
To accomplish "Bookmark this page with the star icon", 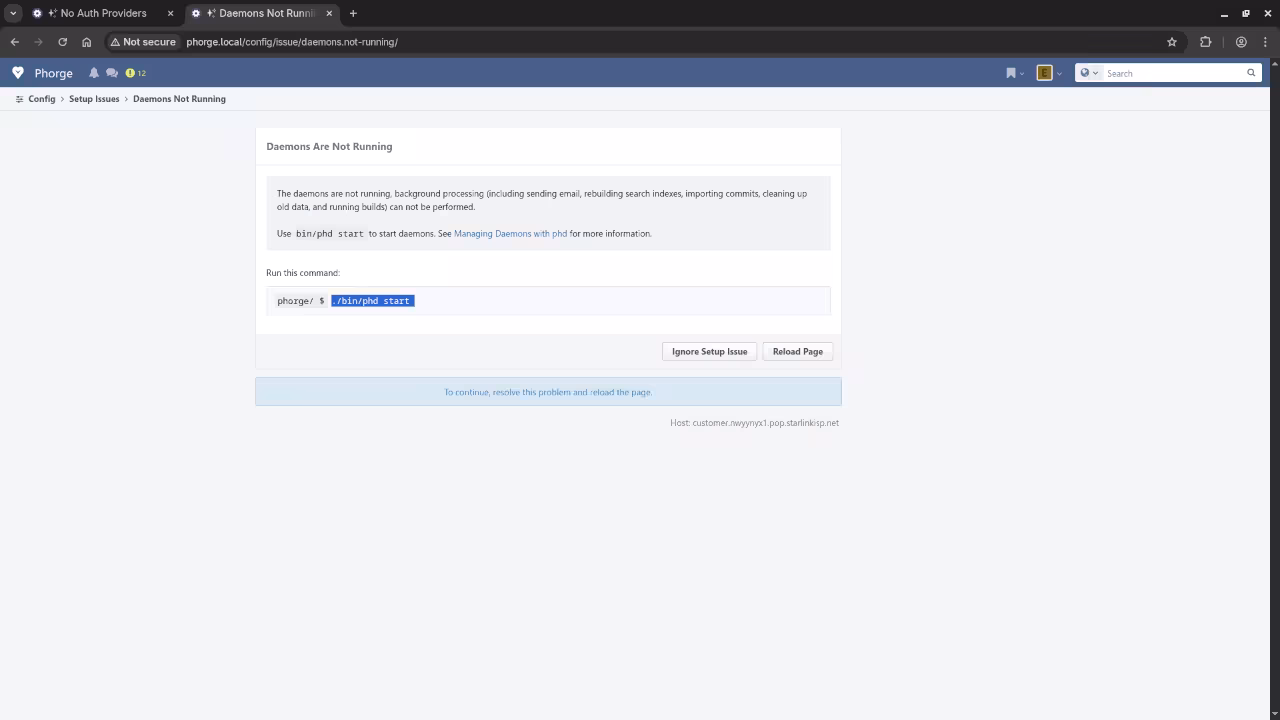I will pos(1172,42).
